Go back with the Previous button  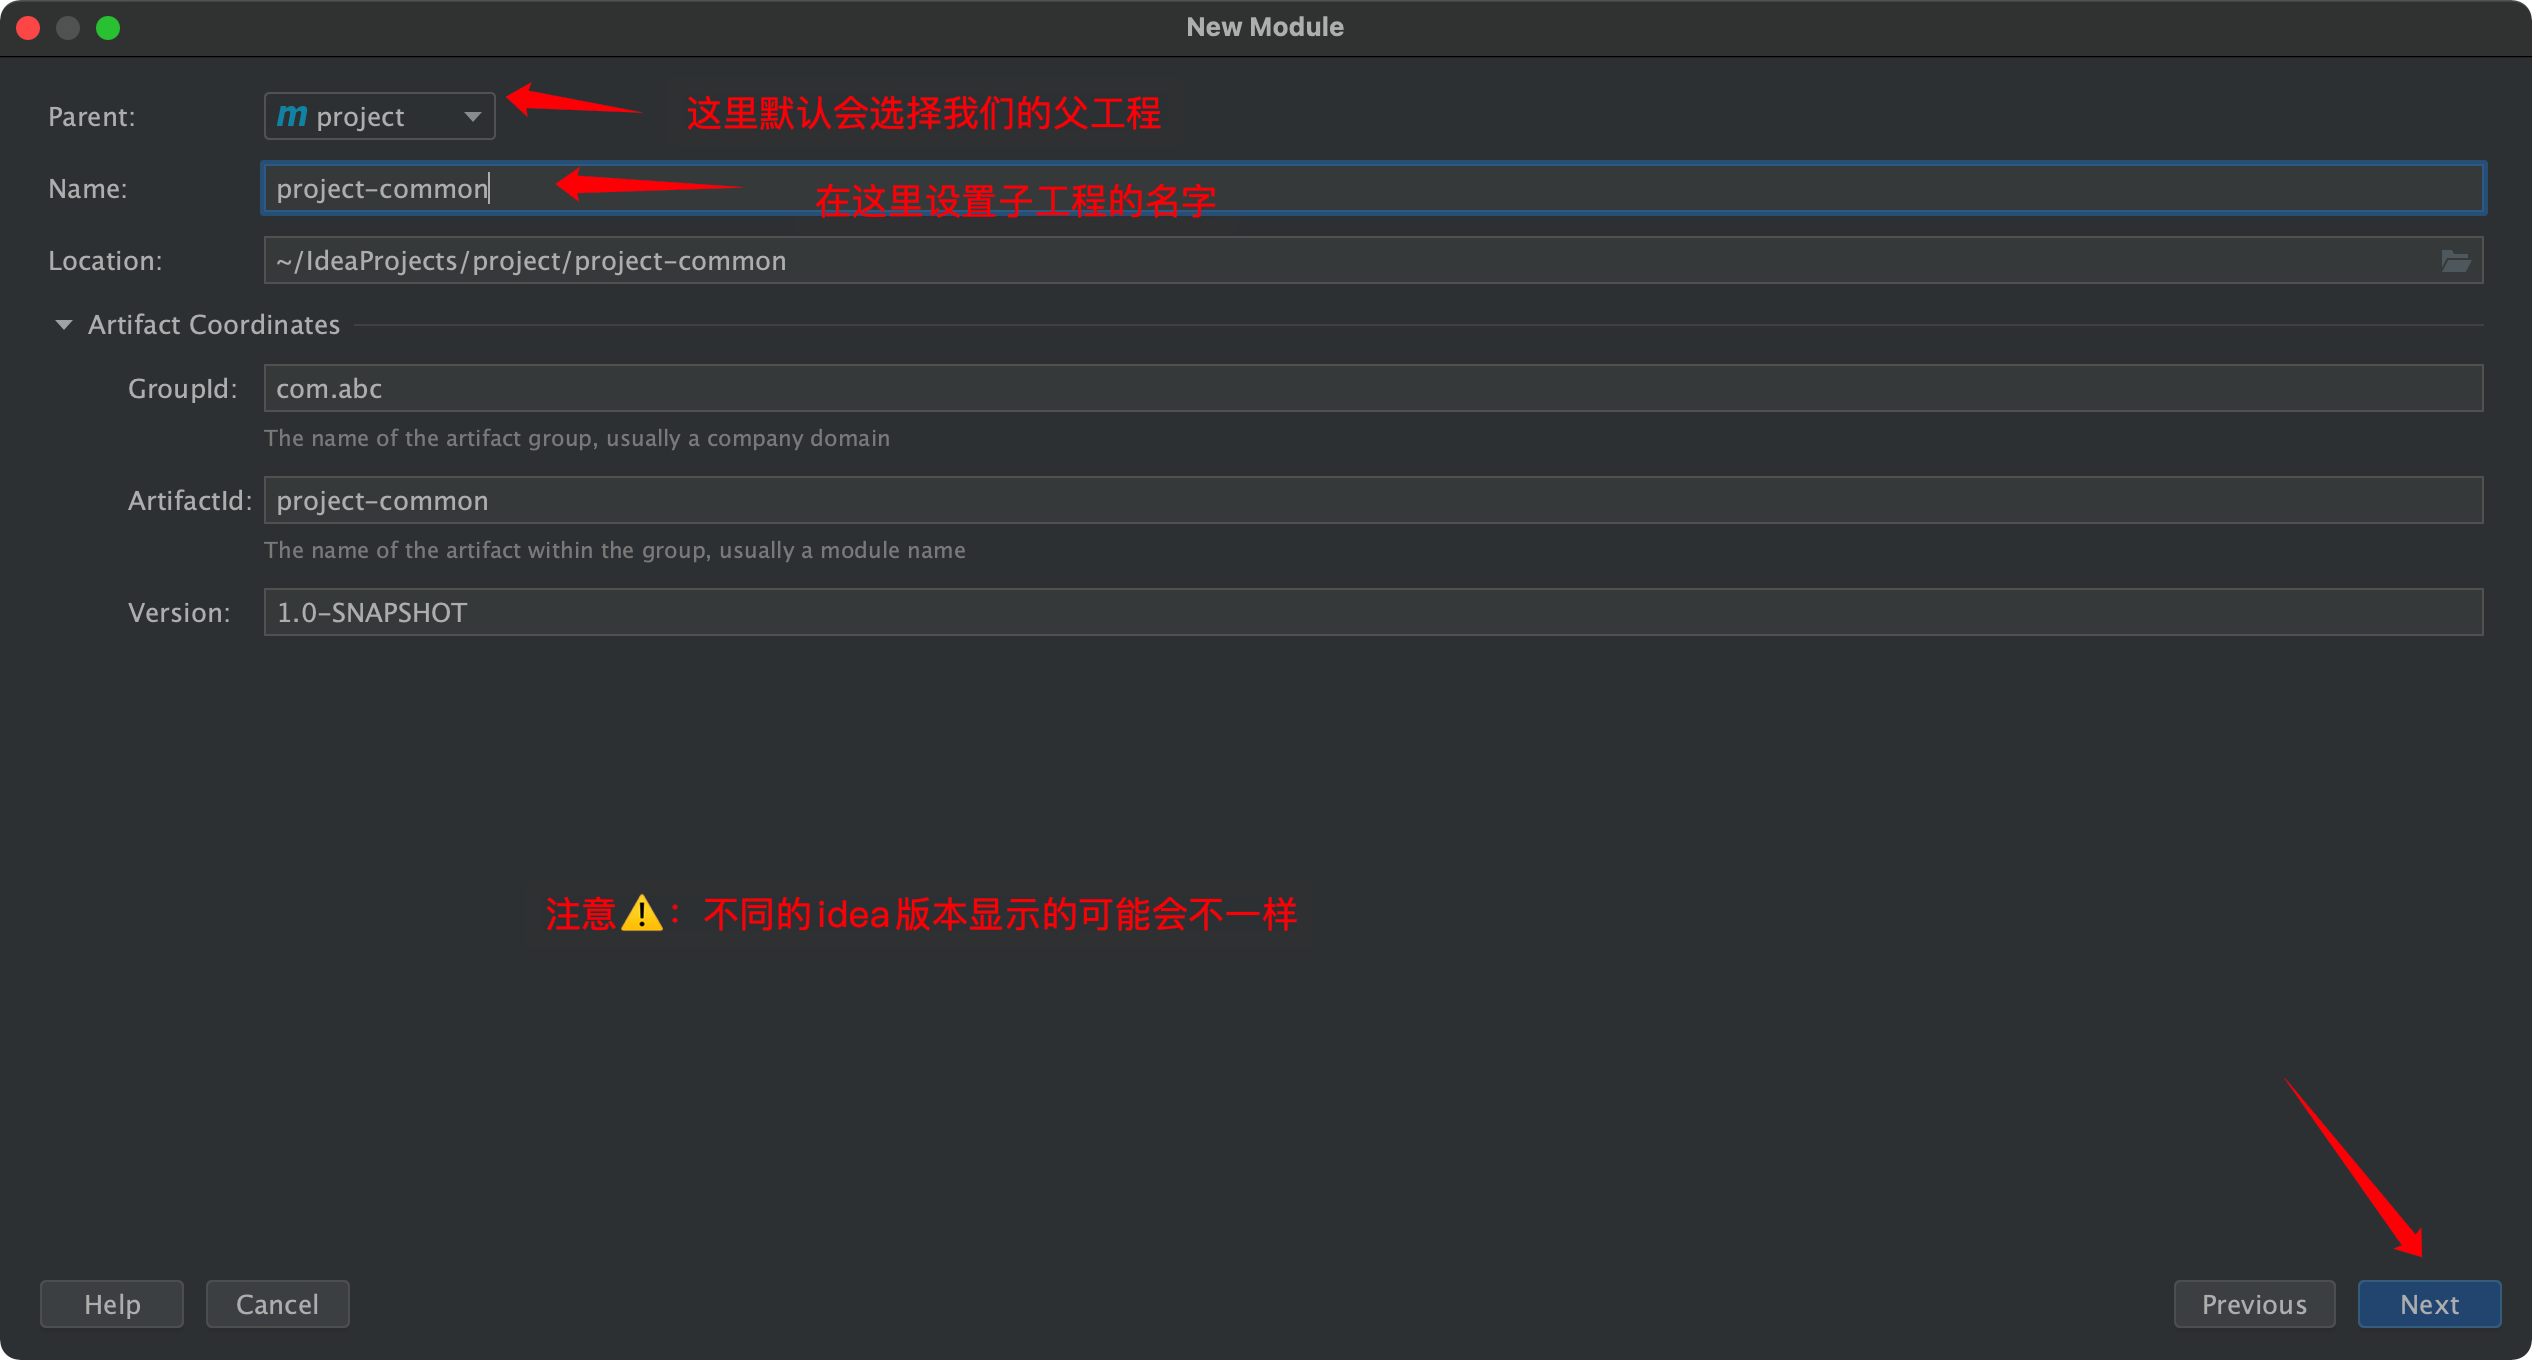point(2253,1304)
